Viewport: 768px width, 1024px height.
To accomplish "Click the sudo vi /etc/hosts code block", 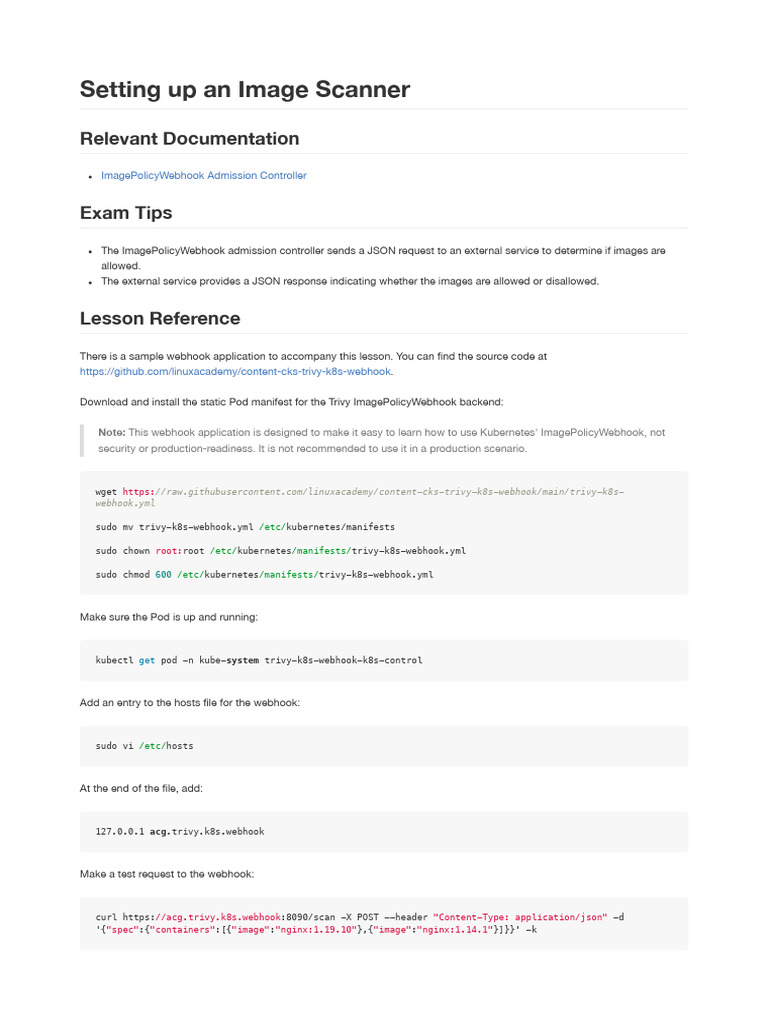I will (x=384, y=746).
